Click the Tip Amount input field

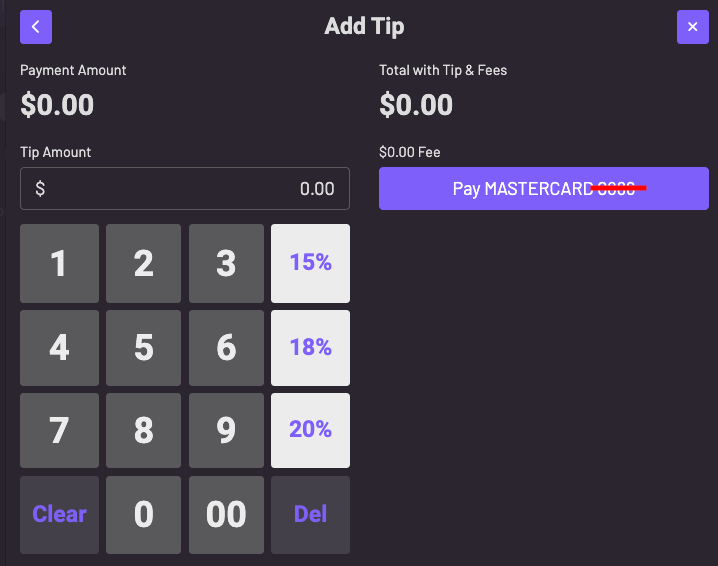point(185,188)
